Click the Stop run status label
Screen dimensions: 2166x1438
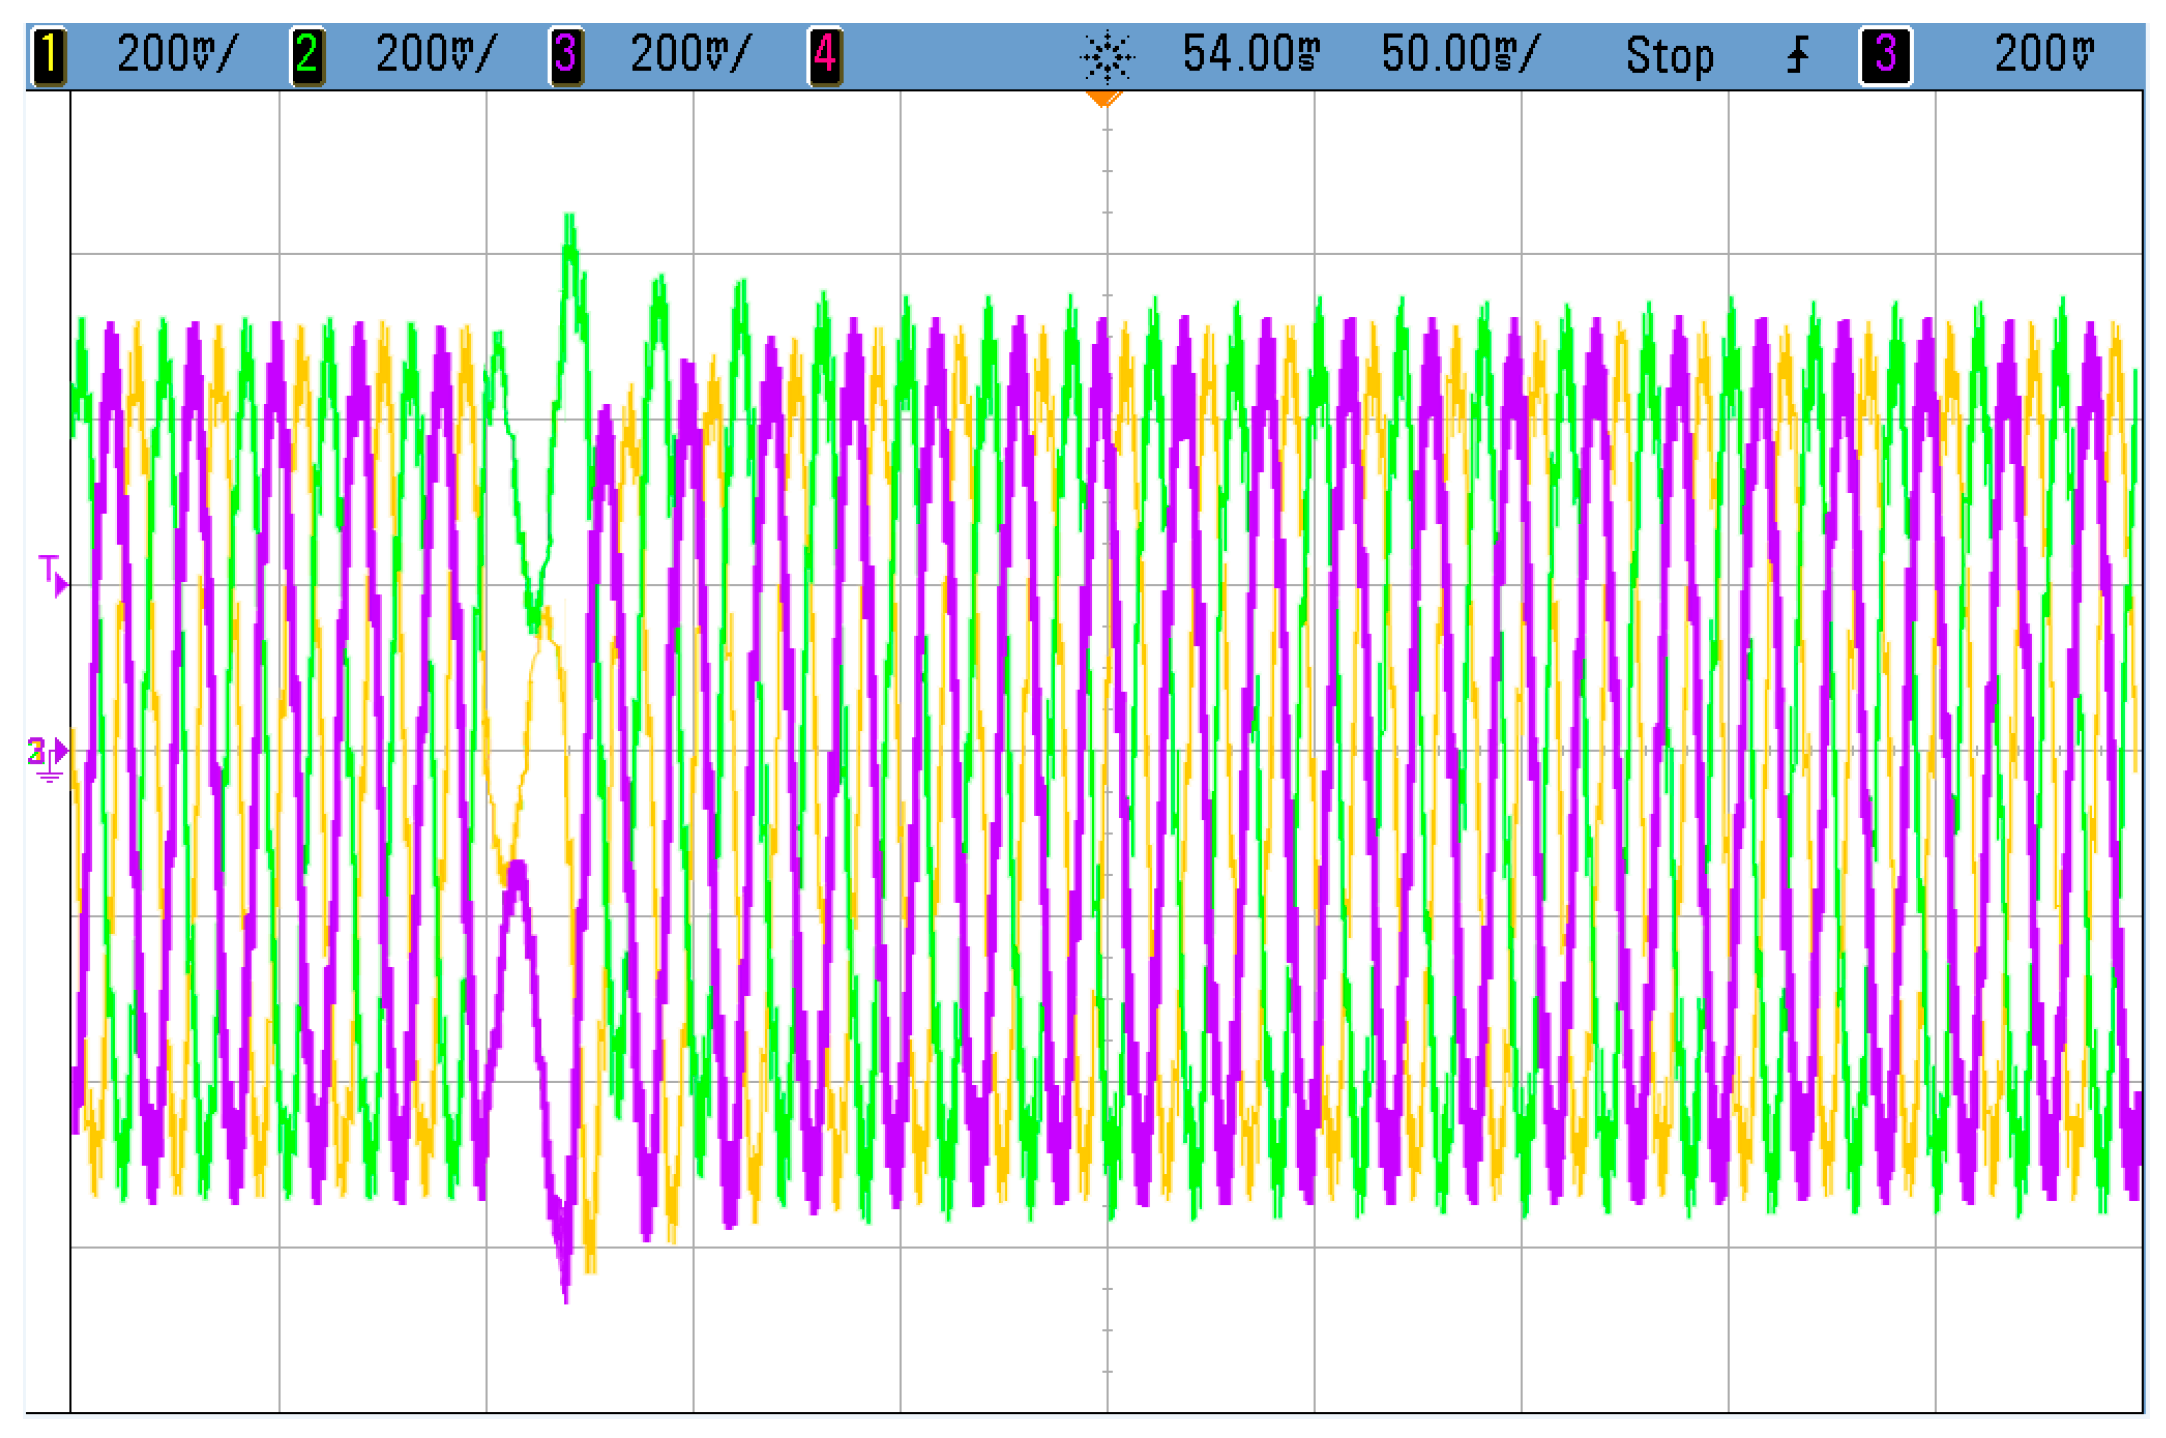click(x=1669, y=56)
